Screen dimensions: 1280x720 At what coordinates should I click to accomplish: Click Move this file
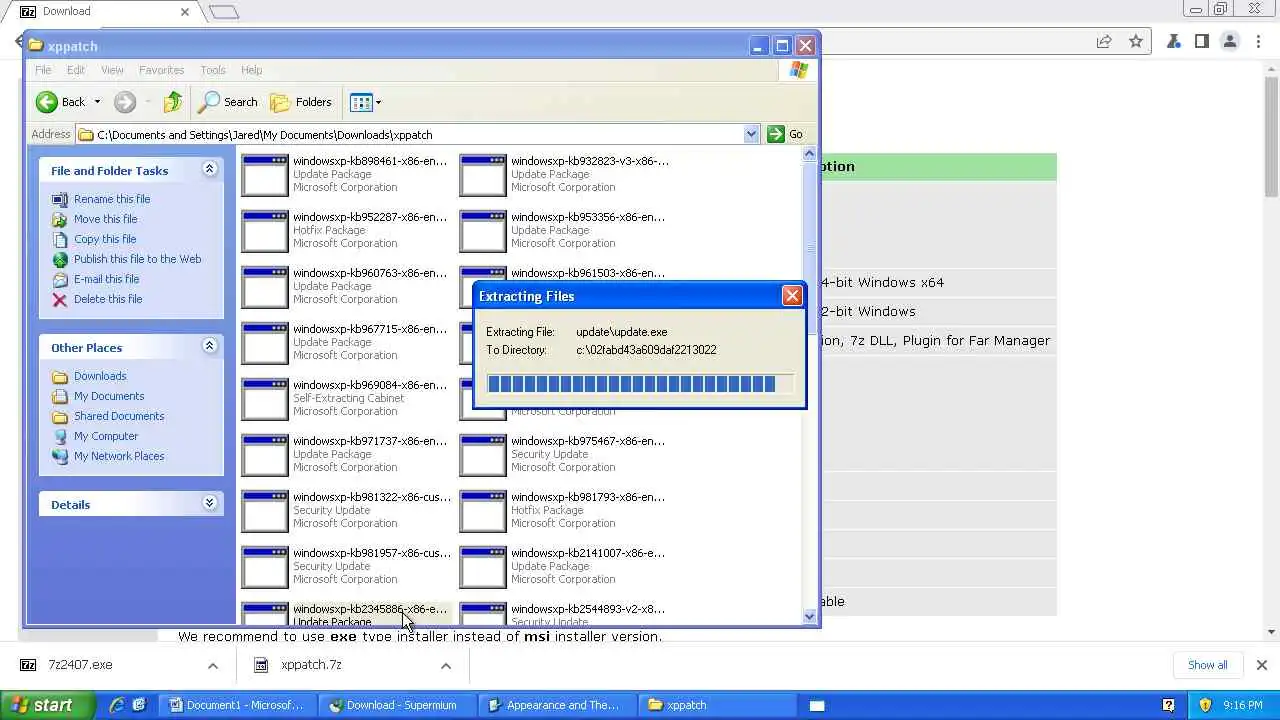pos(105,219)
